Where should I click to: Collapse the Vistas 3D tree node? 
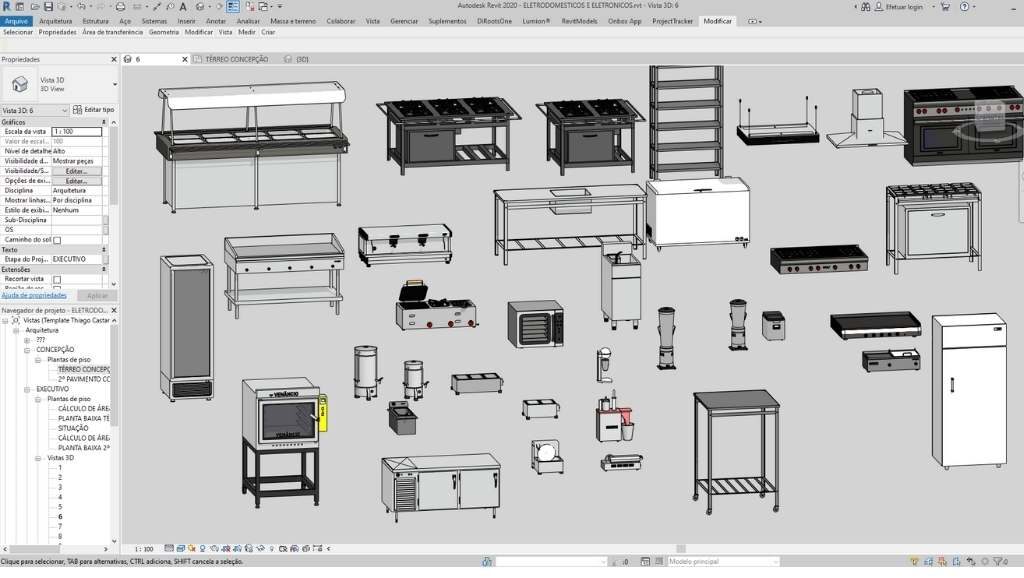click(x=39, y=457)
